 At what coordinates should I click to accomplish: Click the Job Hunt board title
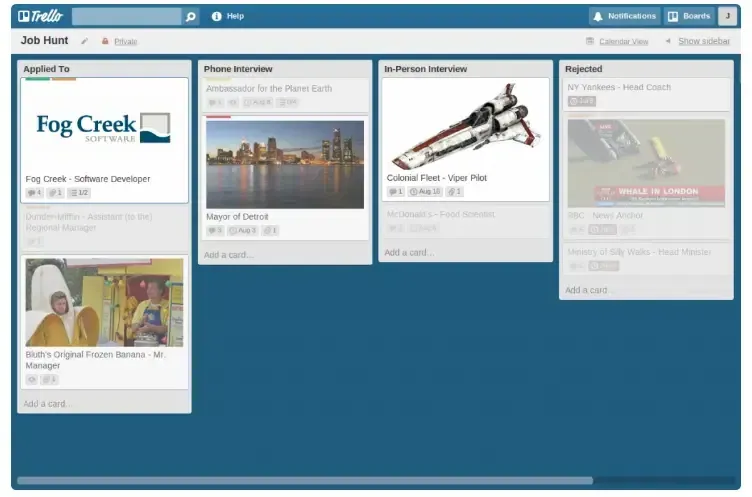coord(45,41)
